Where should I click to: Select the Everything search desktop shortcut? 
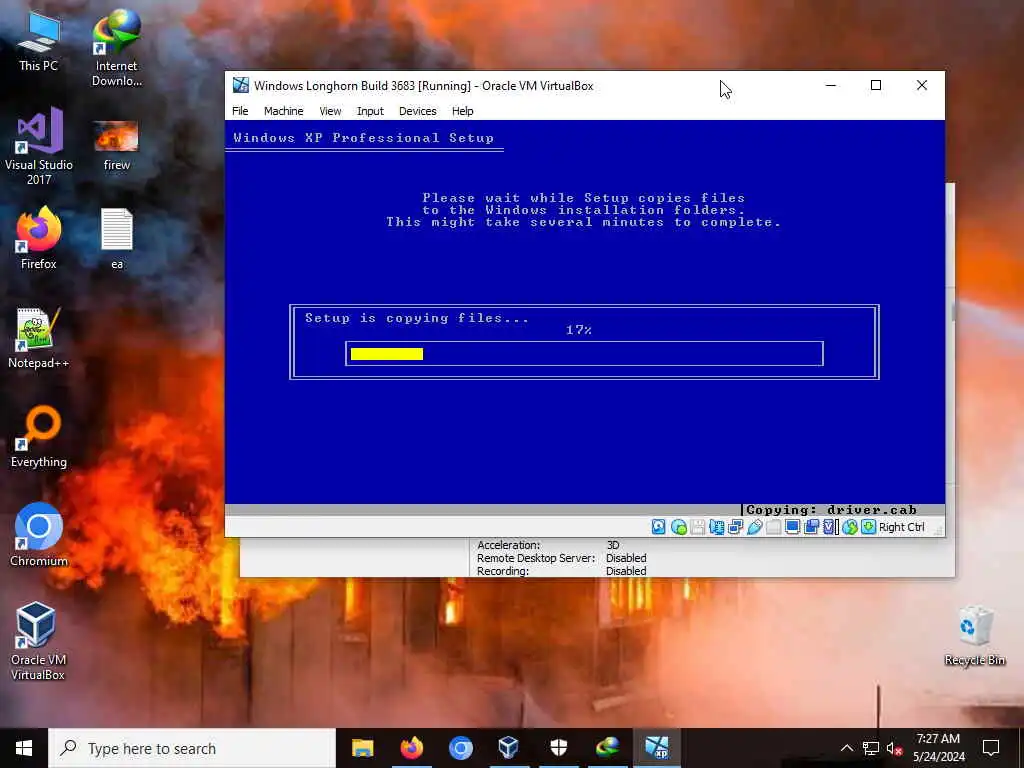[x=39, y=436]
